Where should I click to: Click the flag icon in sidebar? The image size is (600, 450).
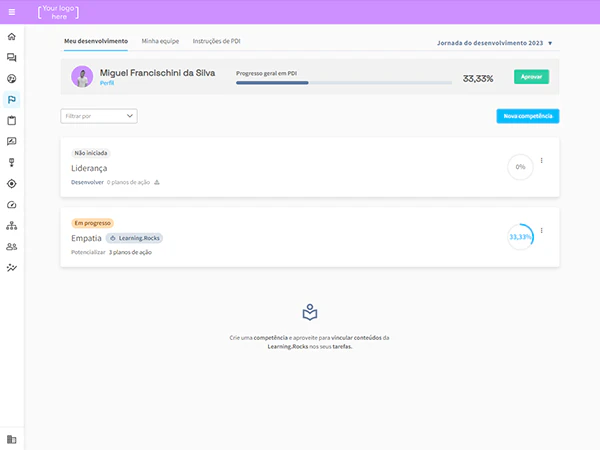coord(12,99)
